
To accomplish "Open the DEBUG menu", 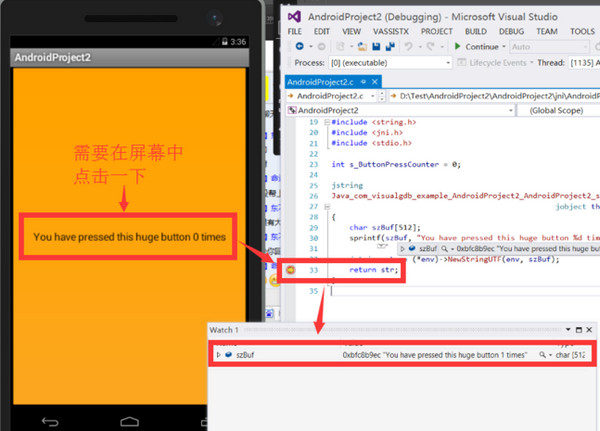I will pos(511,31).
